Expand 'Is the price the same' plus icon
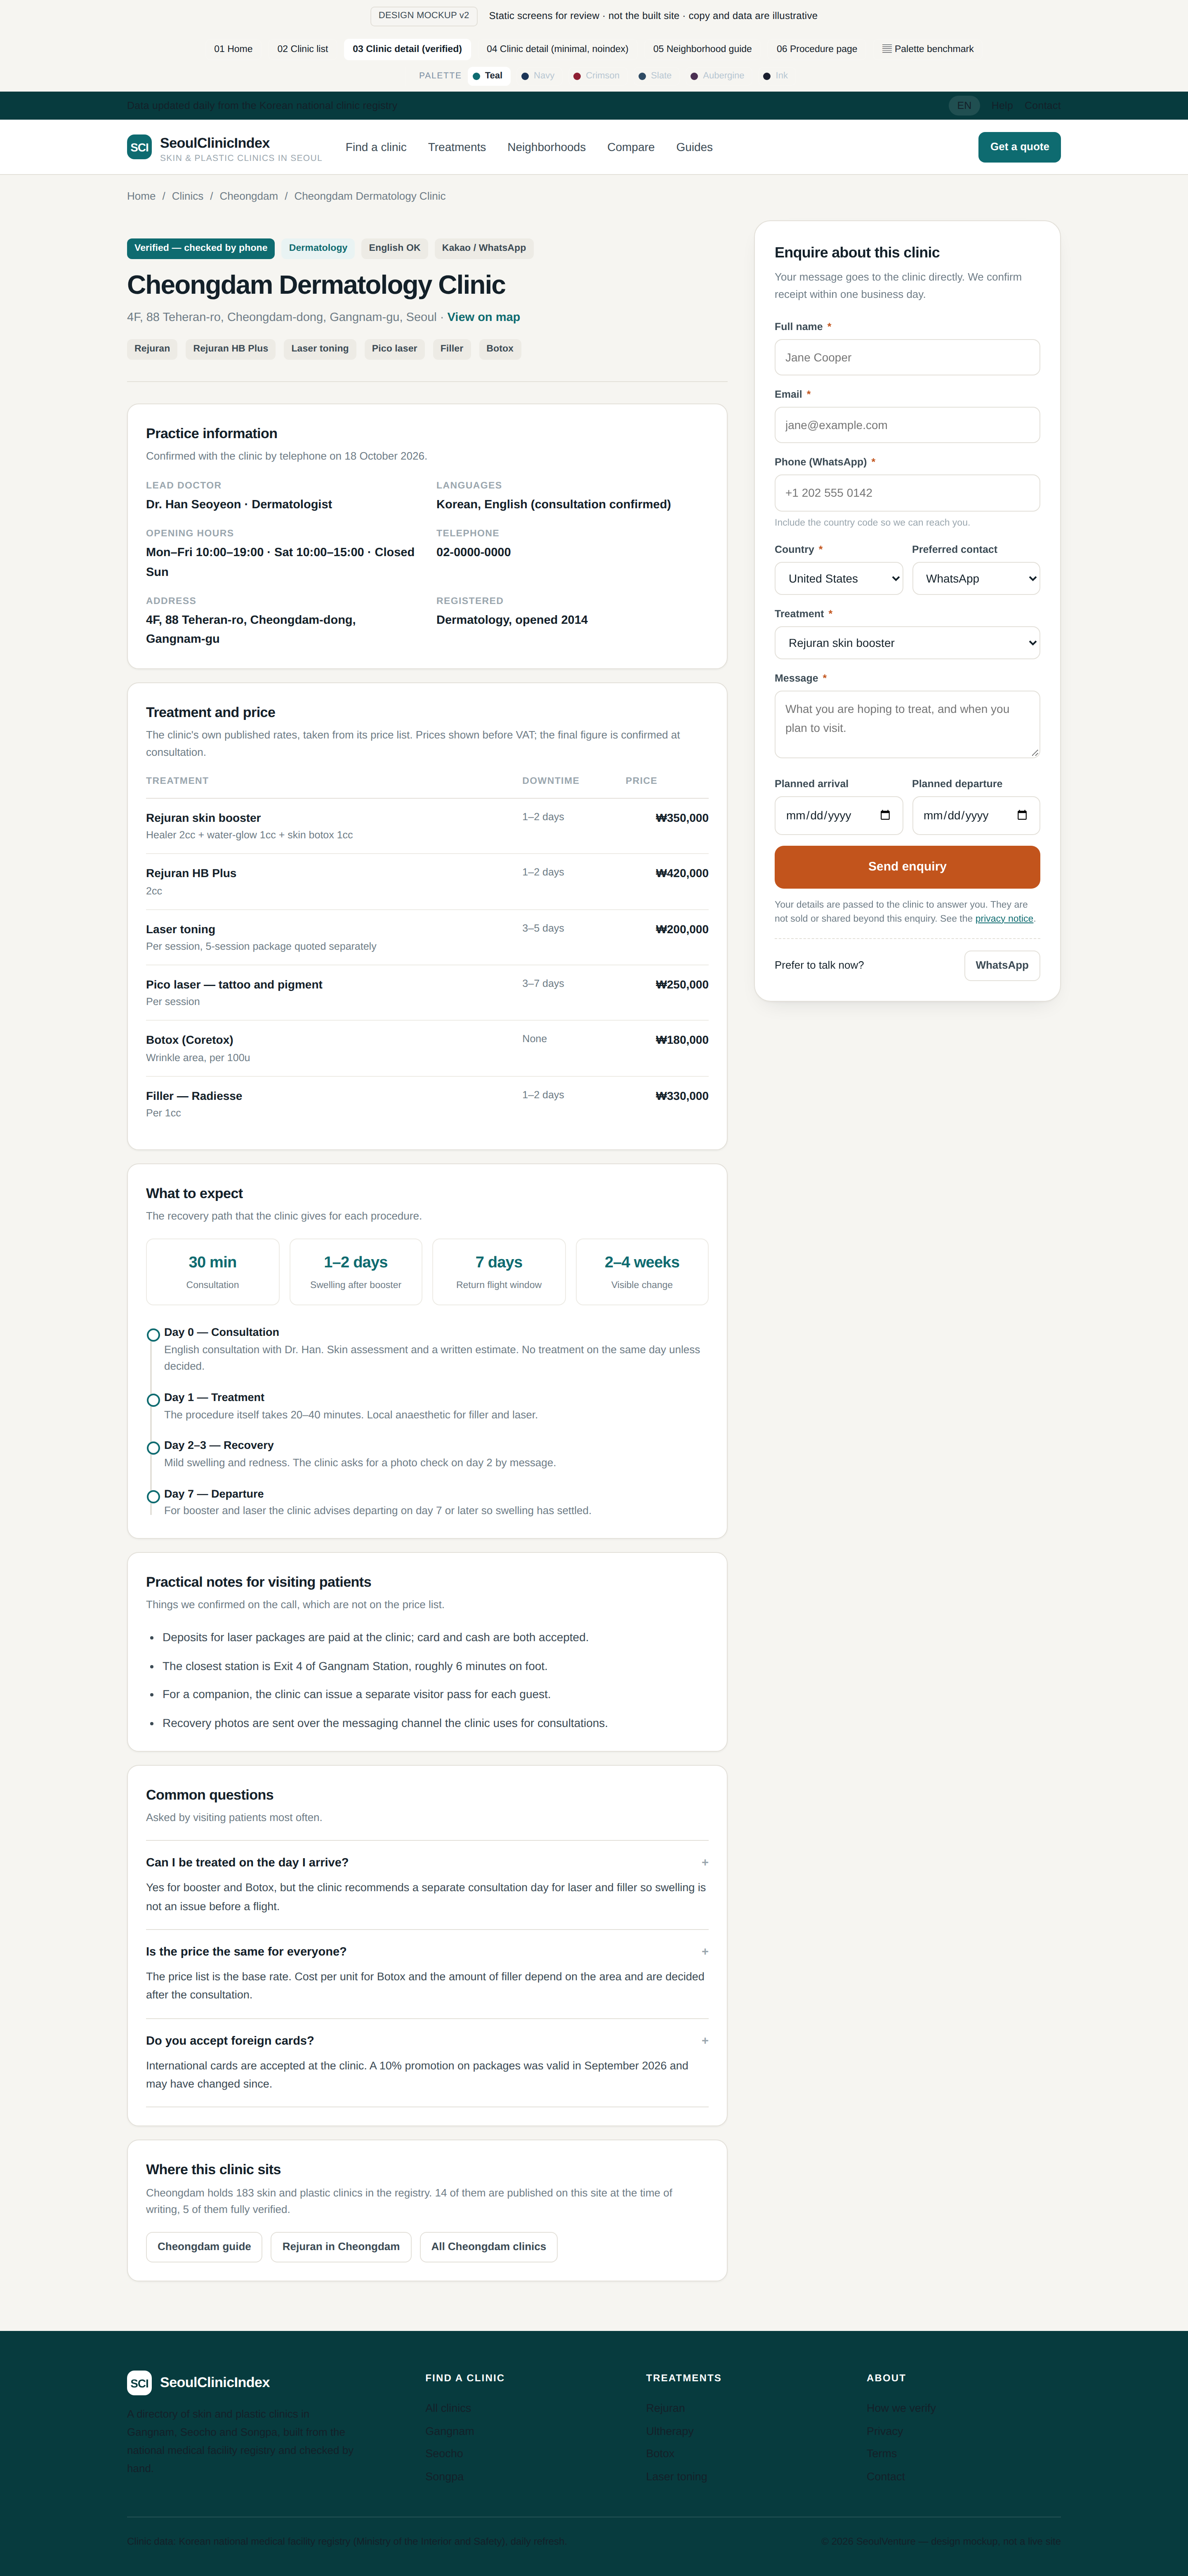 705,1951
